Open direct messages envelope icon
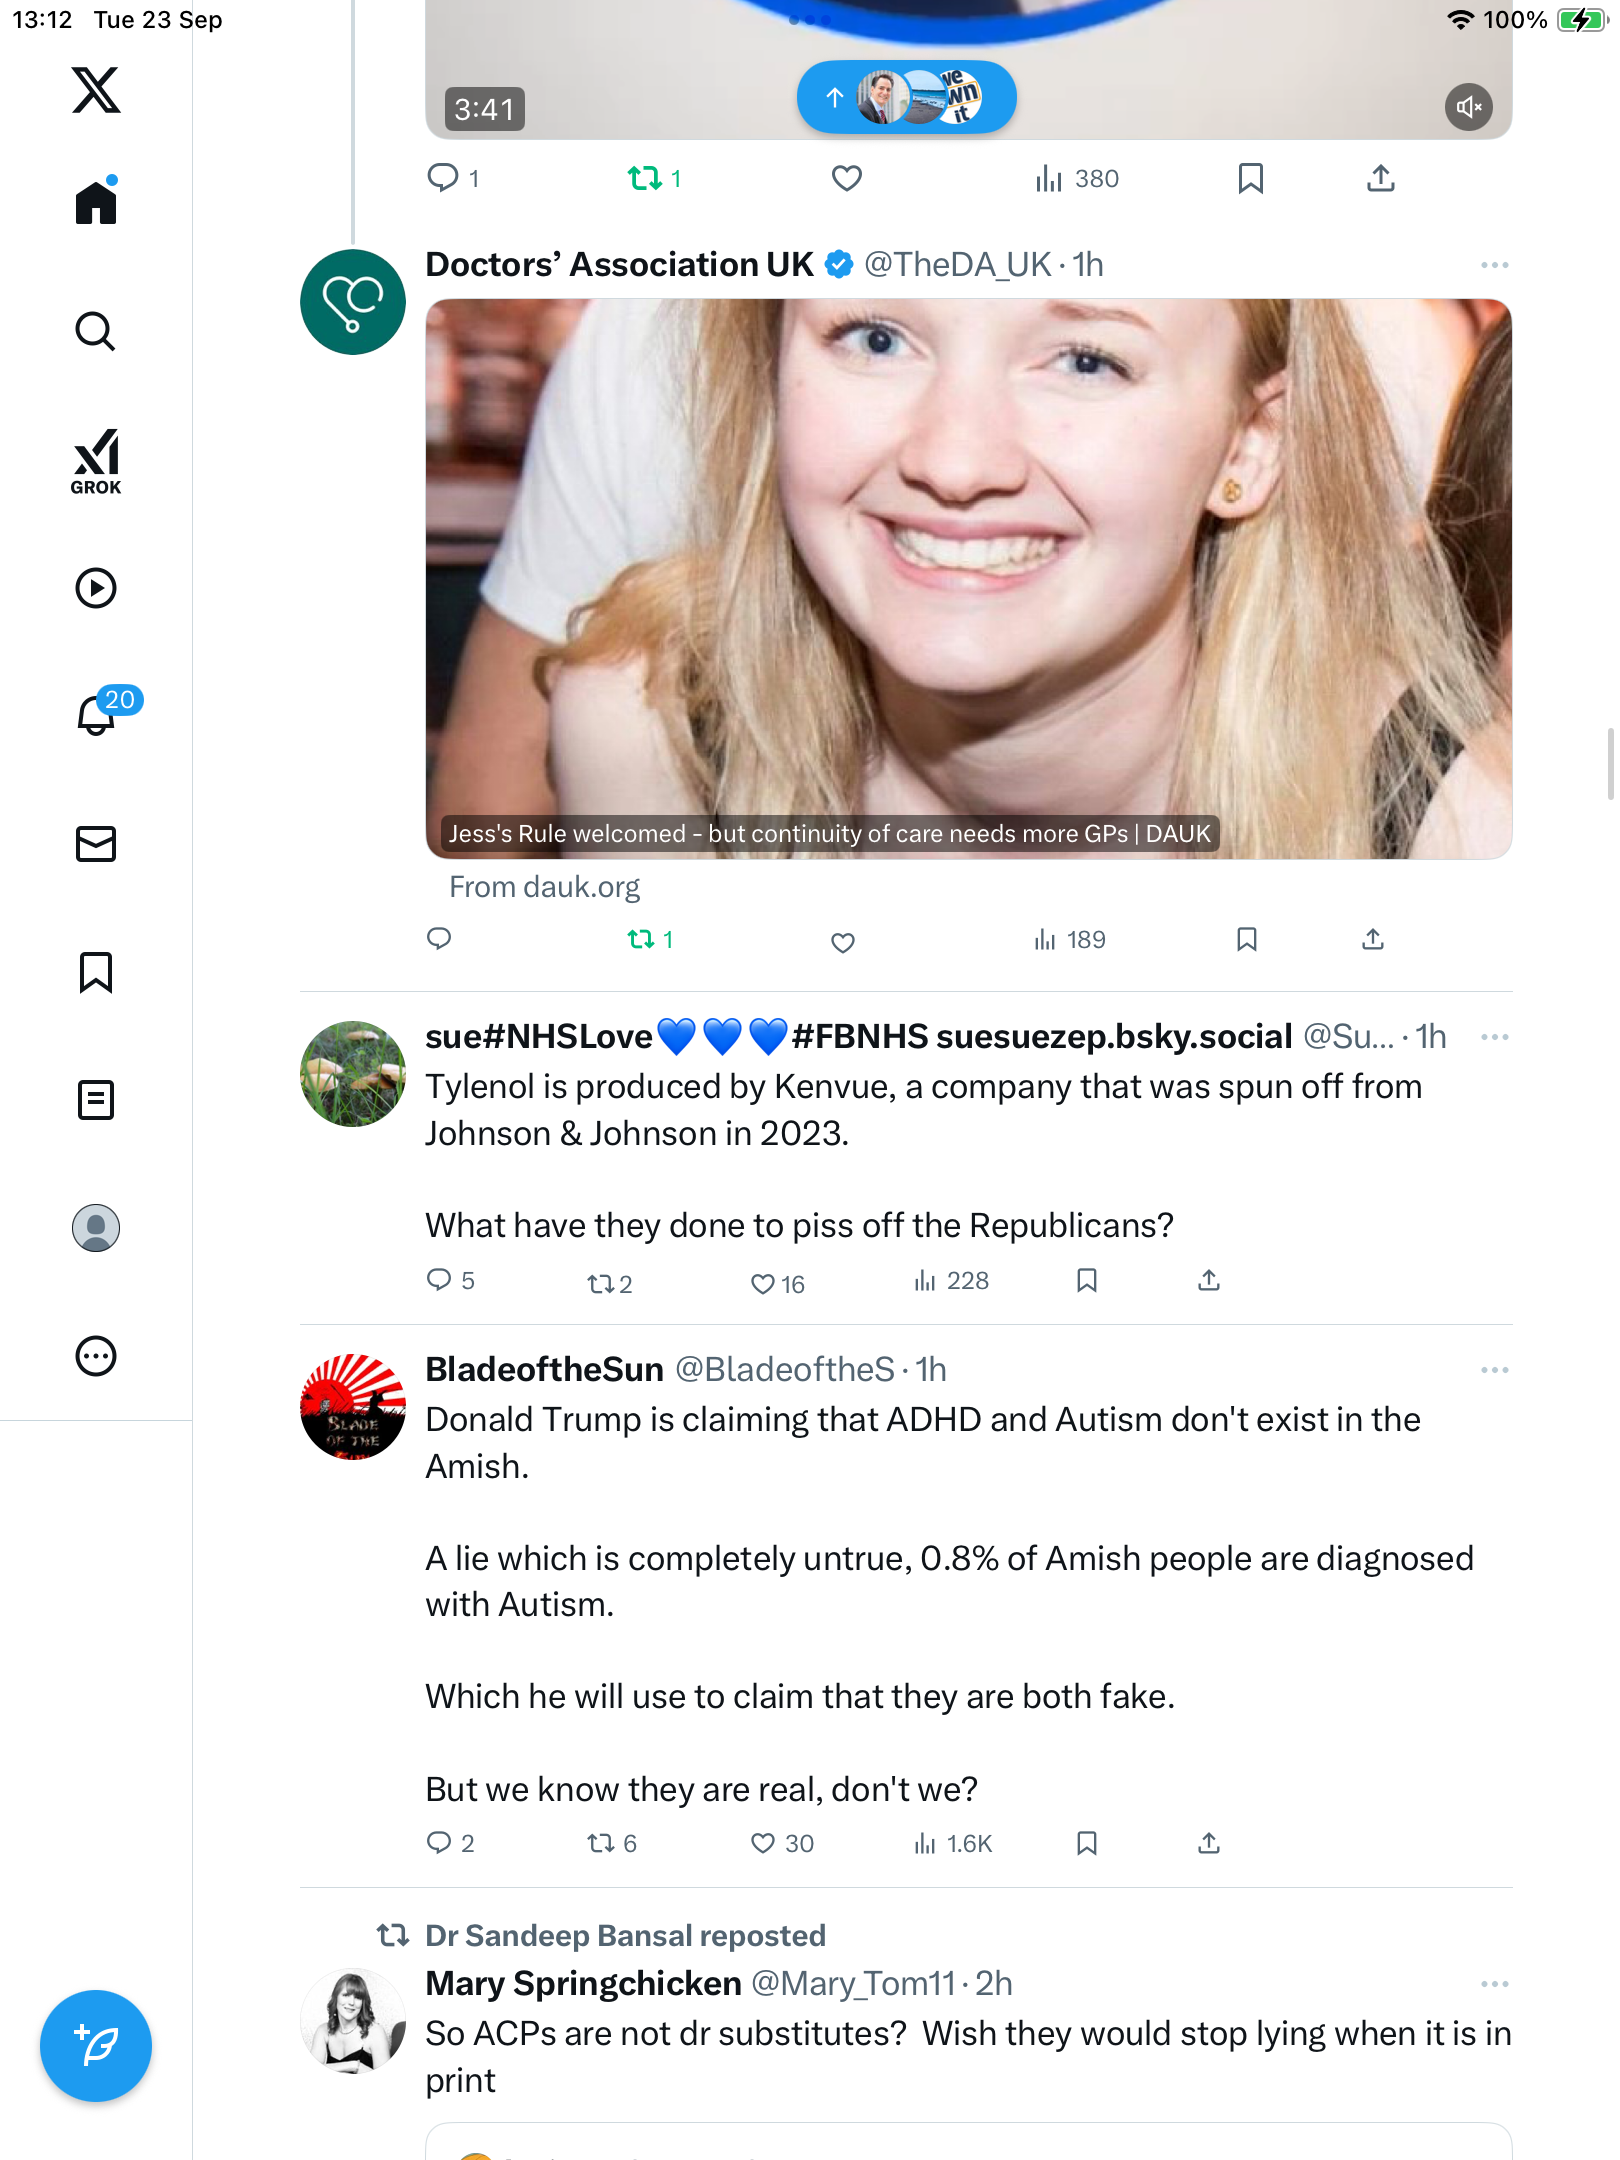 pyautogui.click(x=96, y=844)
